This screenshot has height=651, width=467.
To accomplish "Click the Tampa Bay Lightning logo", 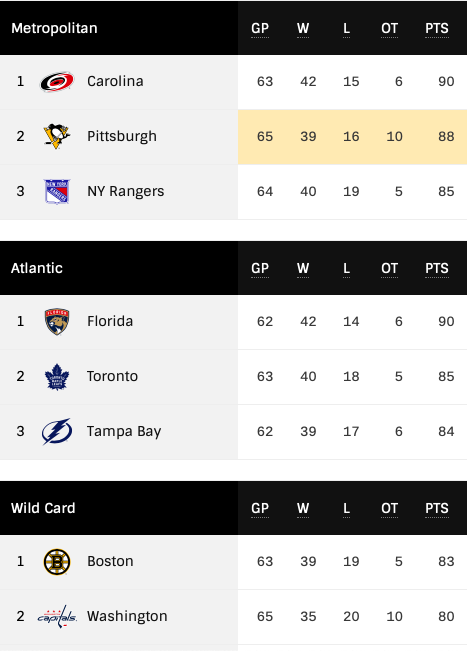I will click(57, 432).
